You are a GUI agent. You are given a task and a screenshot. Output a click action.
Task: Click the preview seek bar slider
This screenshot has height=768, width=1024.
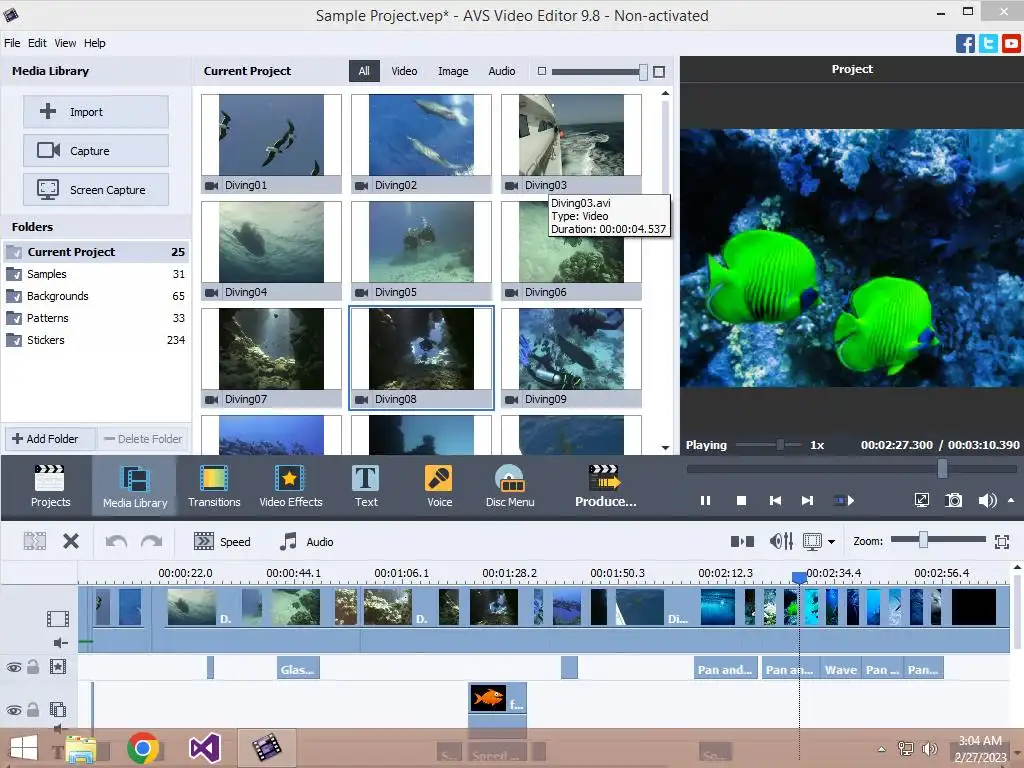942,468
